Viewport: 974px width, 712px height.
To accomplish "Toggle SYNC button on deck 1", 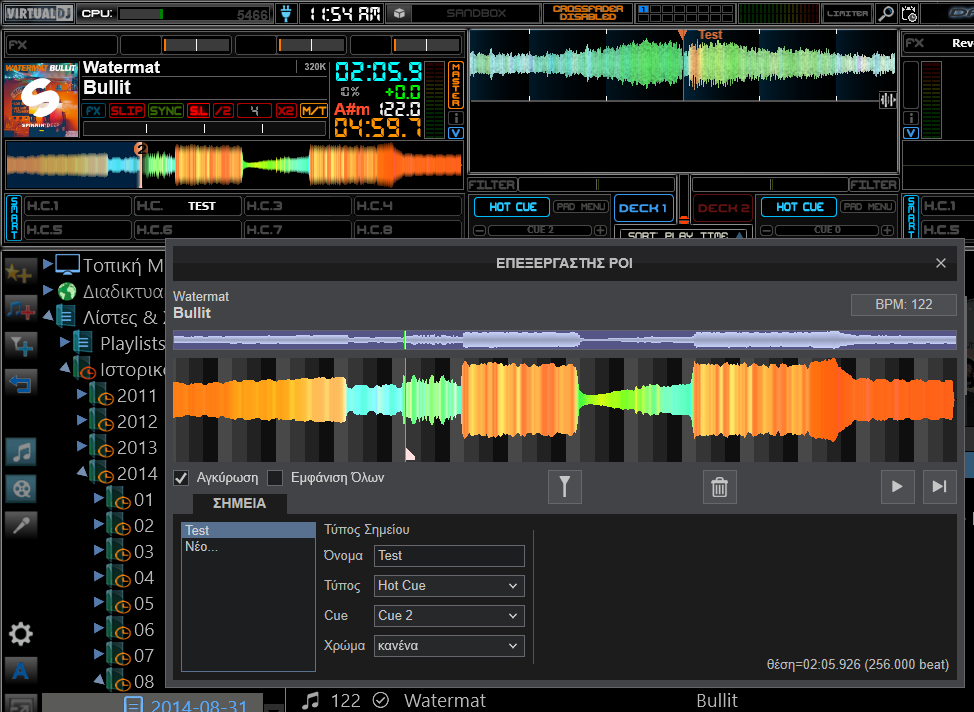I will (x=165, y=111).
